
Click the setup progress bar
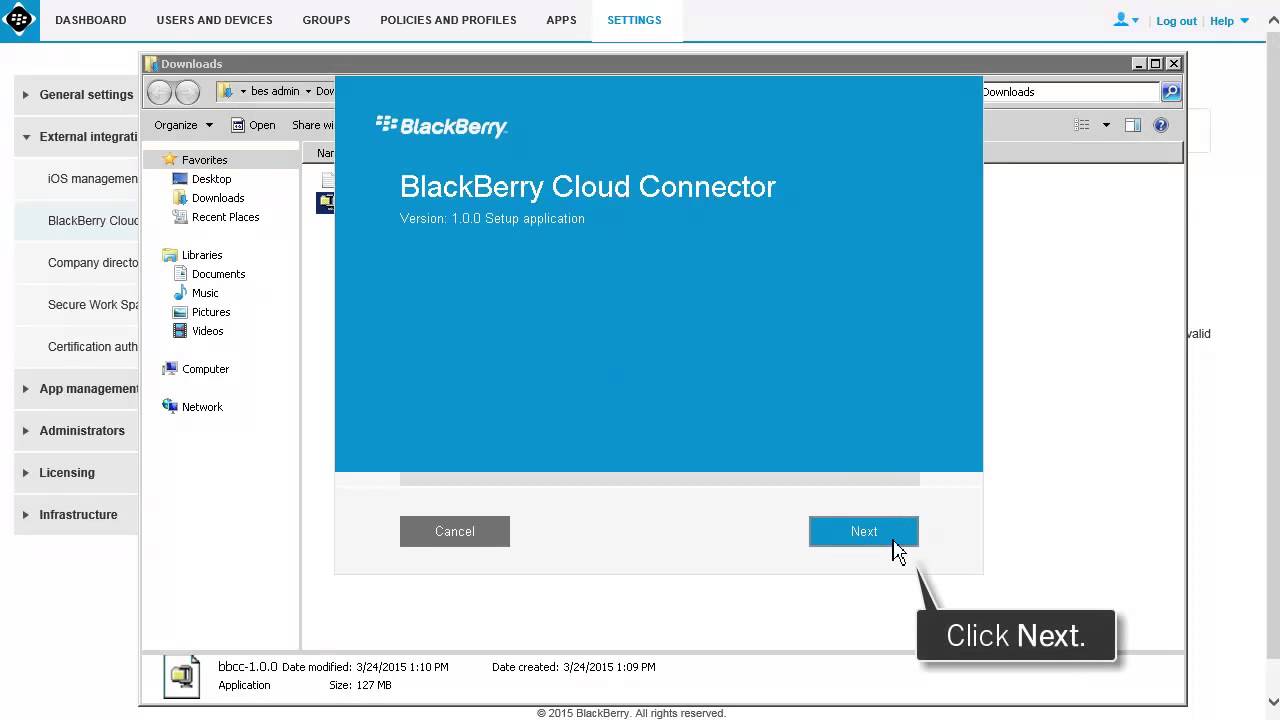click(x=659, y=480)
